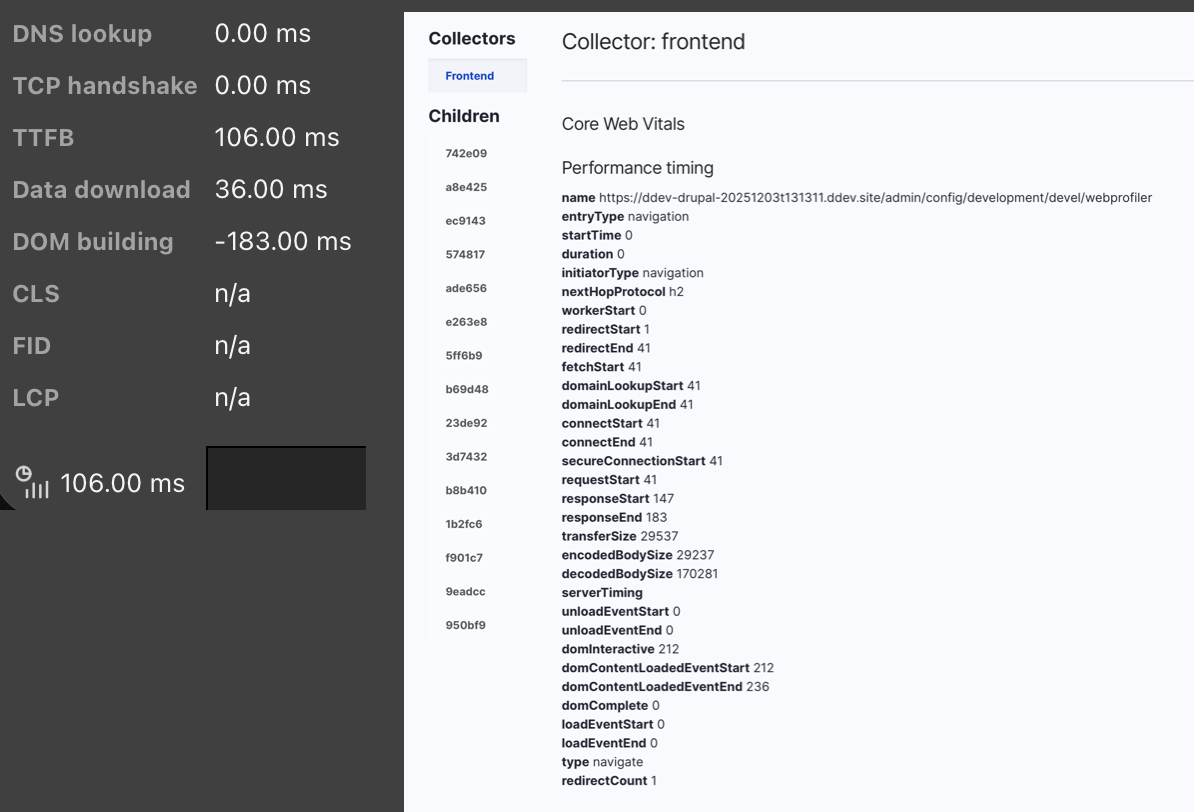The height and width of the screenshot is (812, 1194).
Task: Open child request a8e425
Action: click(x=466, y=187)
